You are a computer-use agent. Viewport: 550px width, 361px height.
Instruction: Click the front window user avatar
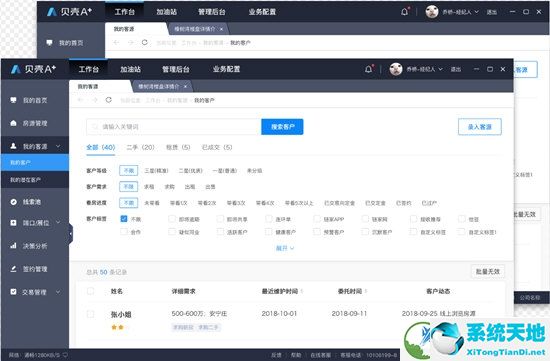click(396, 69)
